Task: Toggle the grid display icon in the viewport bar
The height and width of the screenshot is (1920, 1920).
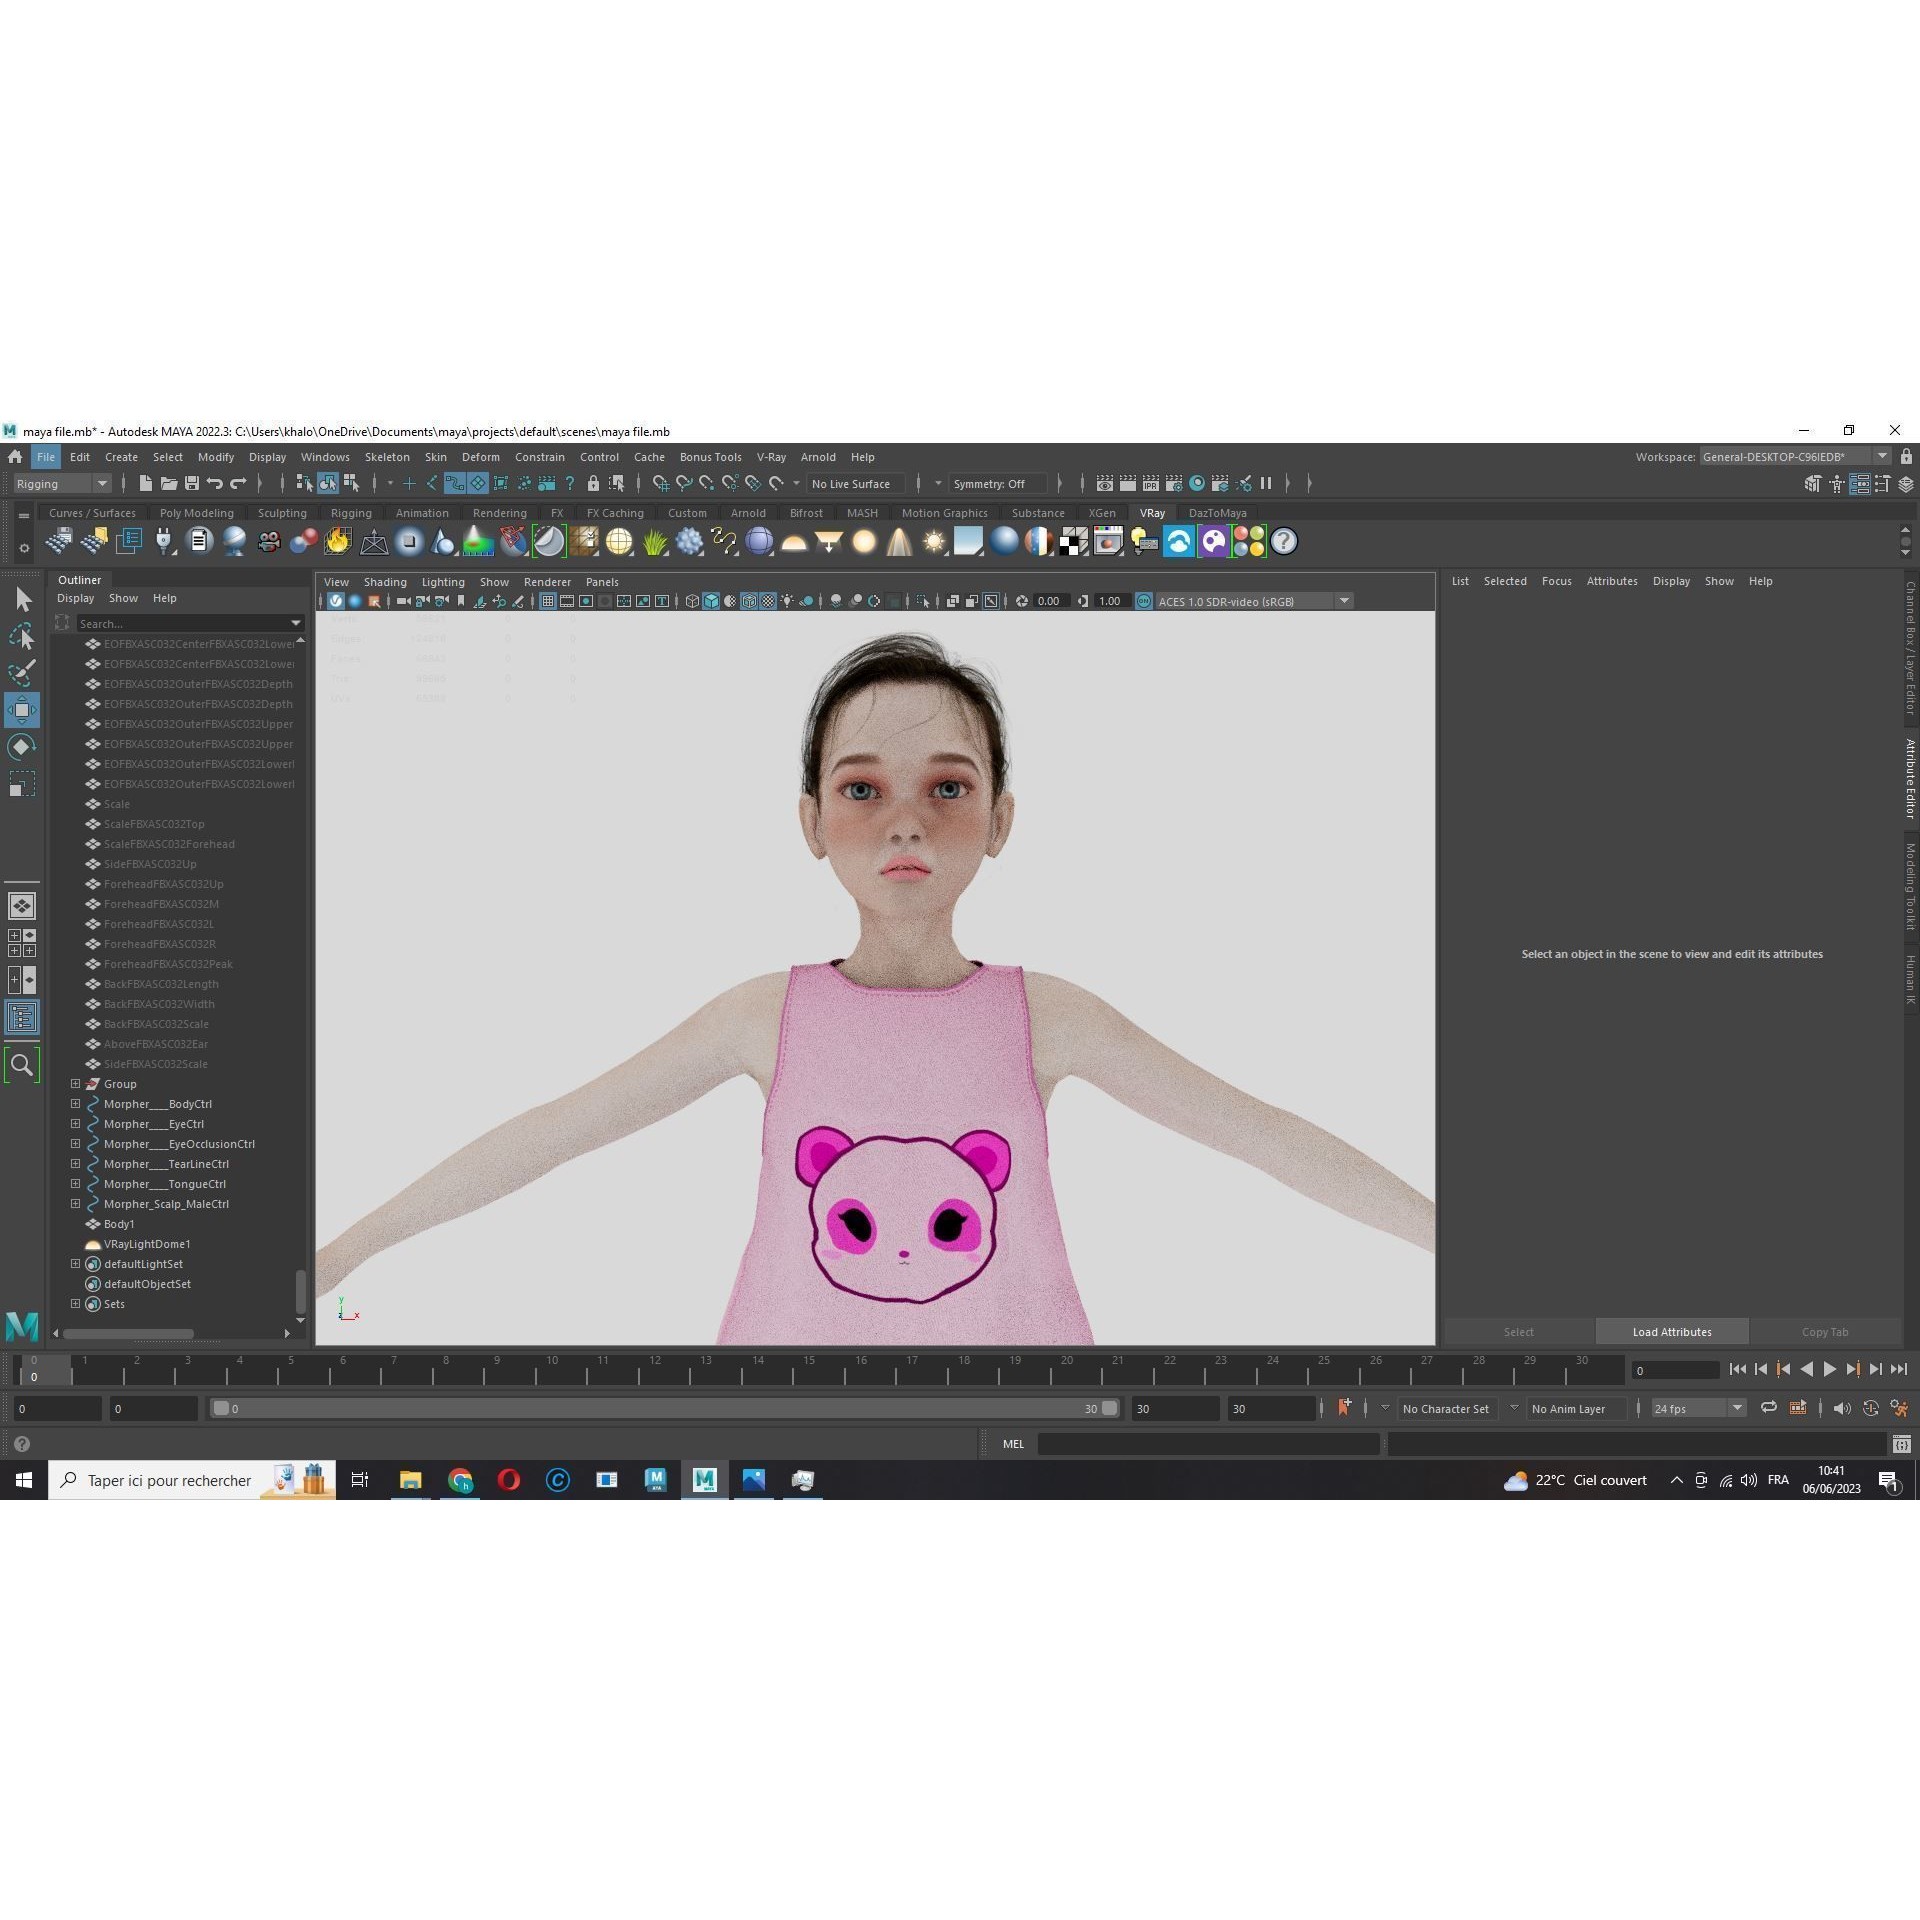Action: pyautogui.click(x=547, y=600)
